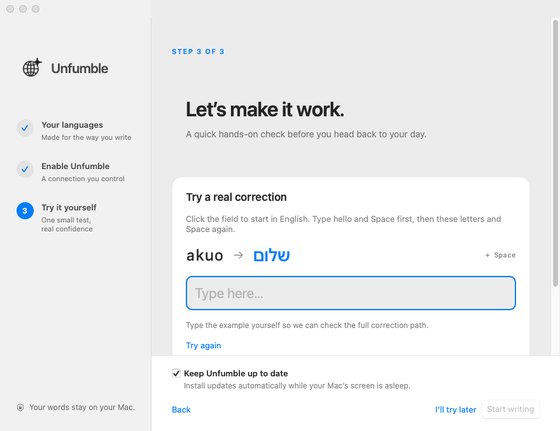Viewport: 560px width, 431px height.
Task: Click Your words stay on your Mac text
Action: (82, 407)
